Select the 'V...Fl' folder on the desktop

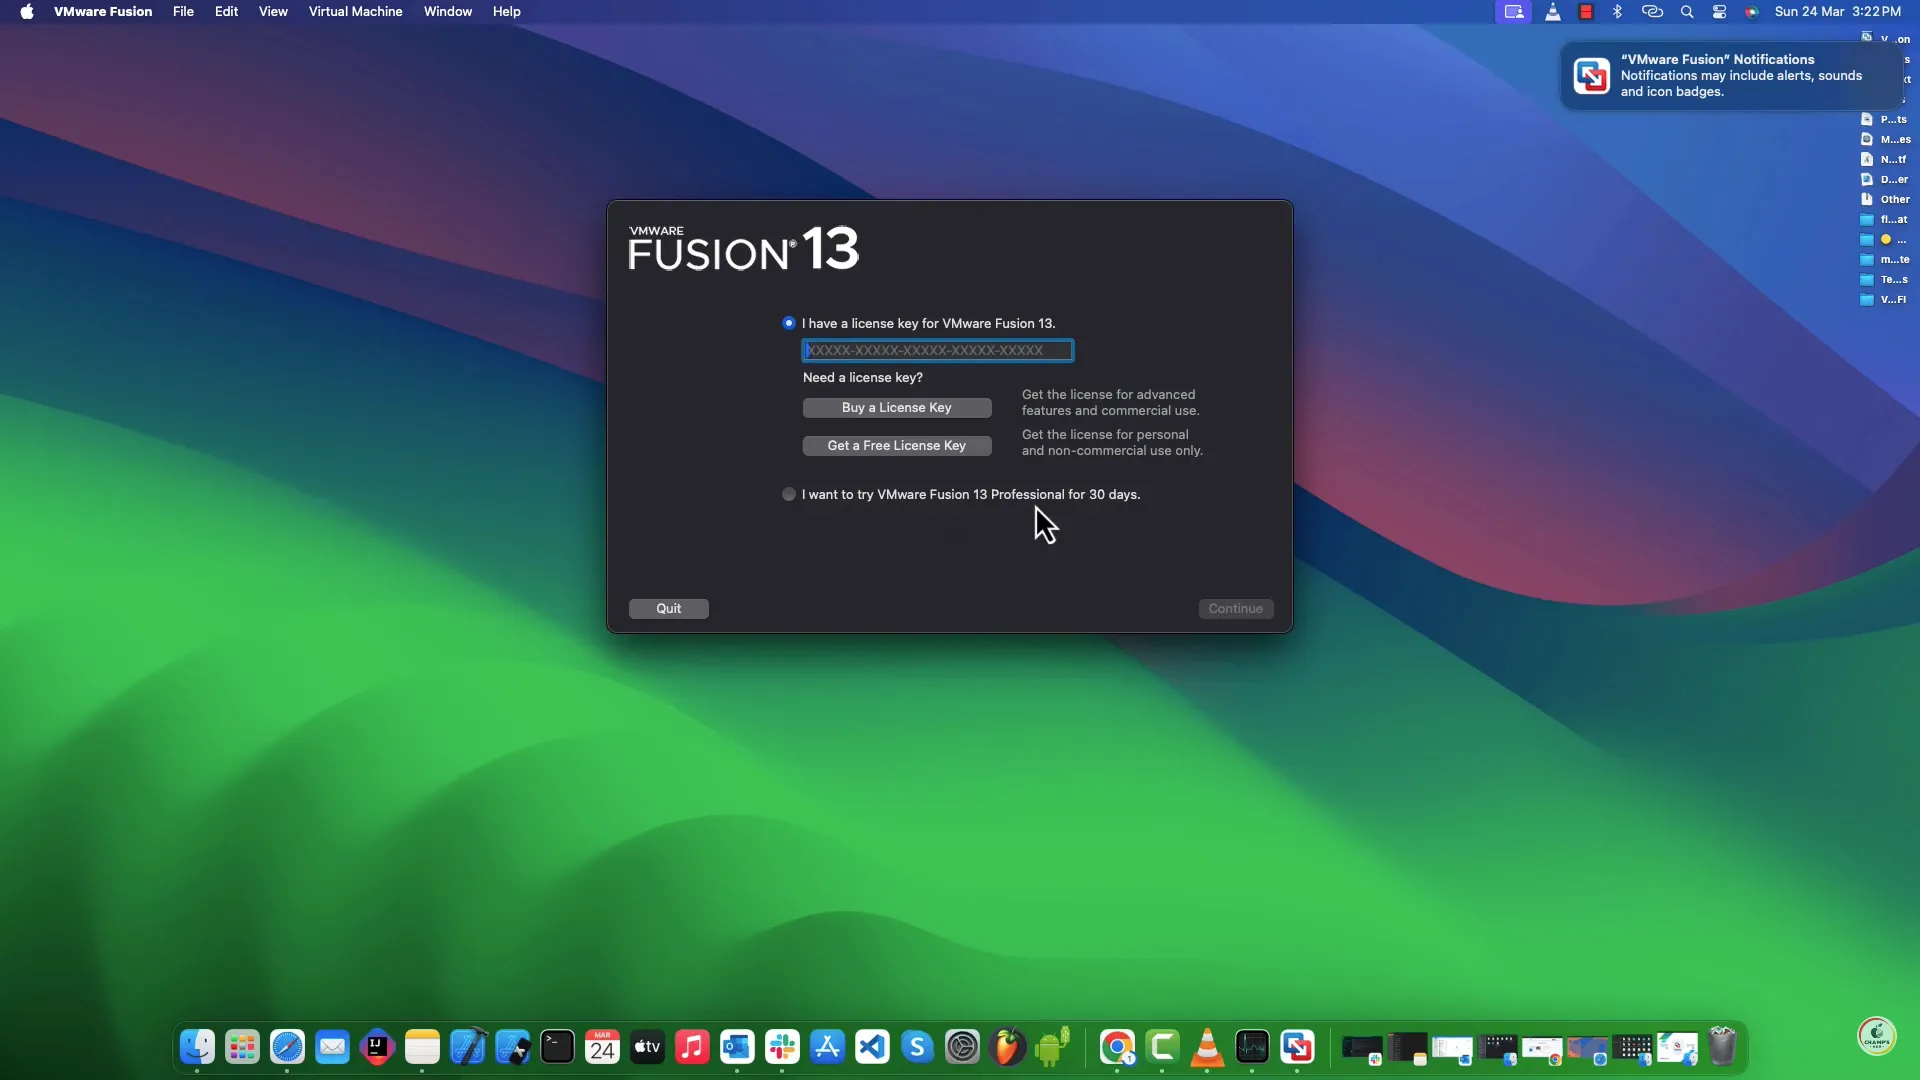click(1884, 299)
